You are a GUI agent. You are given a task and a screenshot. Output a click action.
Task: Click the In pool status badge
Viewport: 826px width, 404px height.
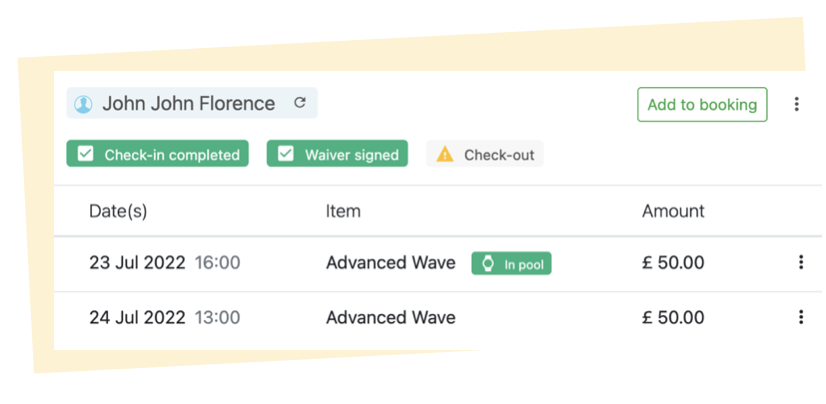click(x=511, y=263)
